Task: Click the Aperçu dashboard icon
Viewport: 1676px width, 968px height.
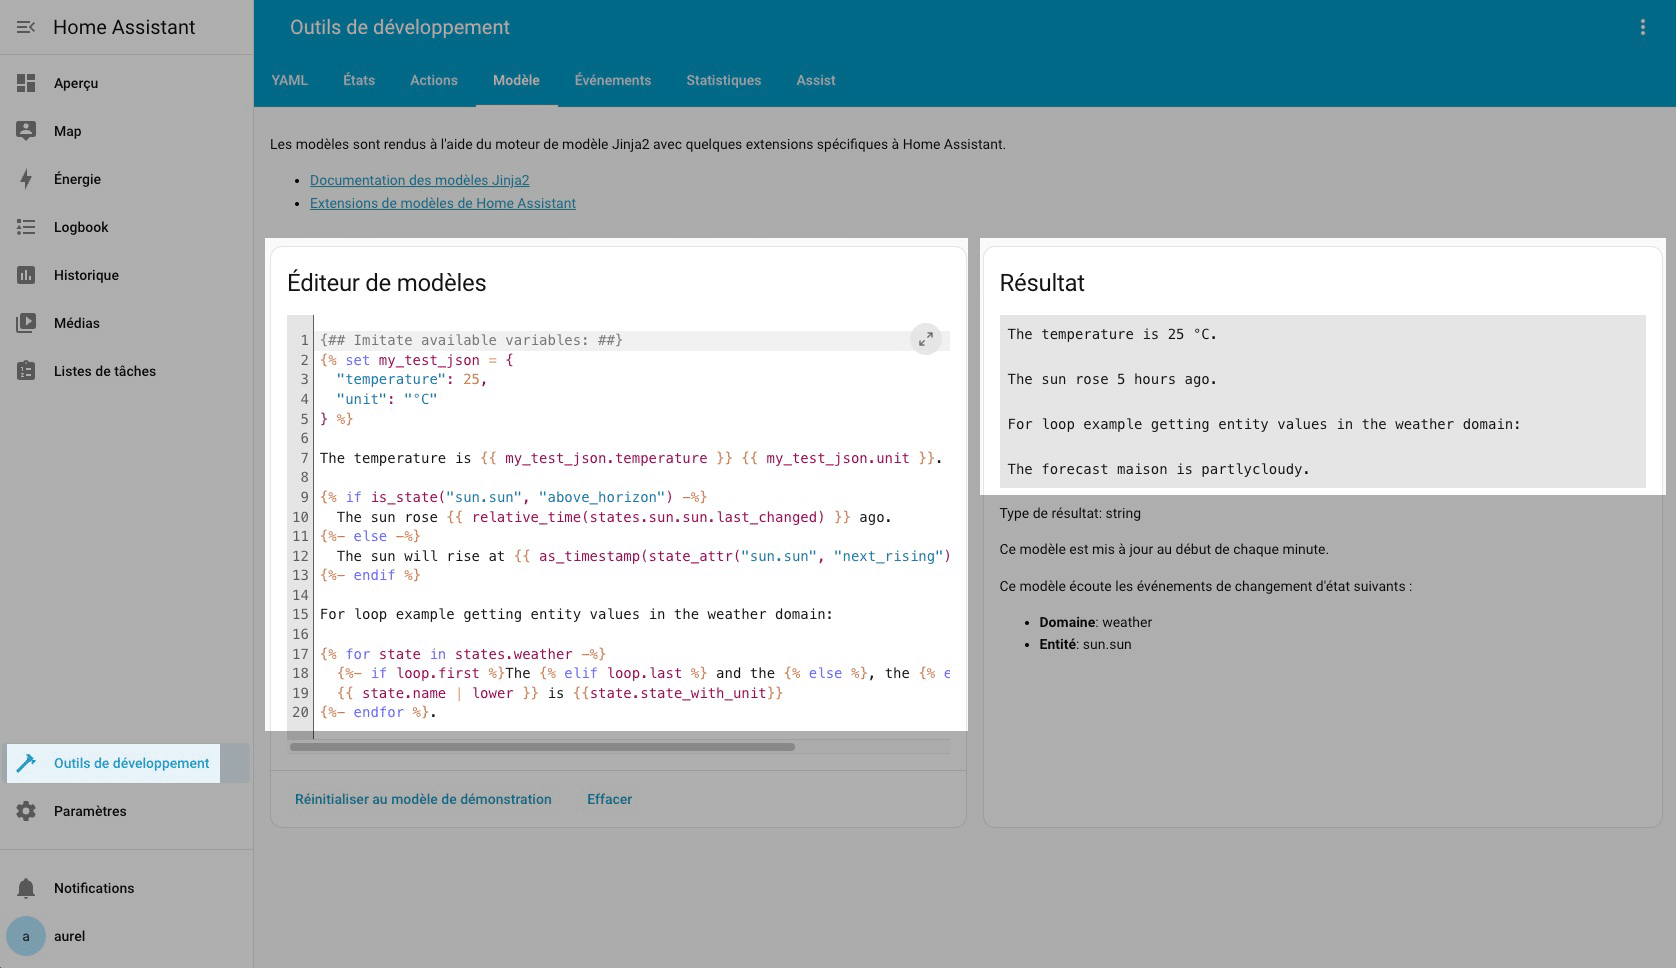Action: point(26,83)
